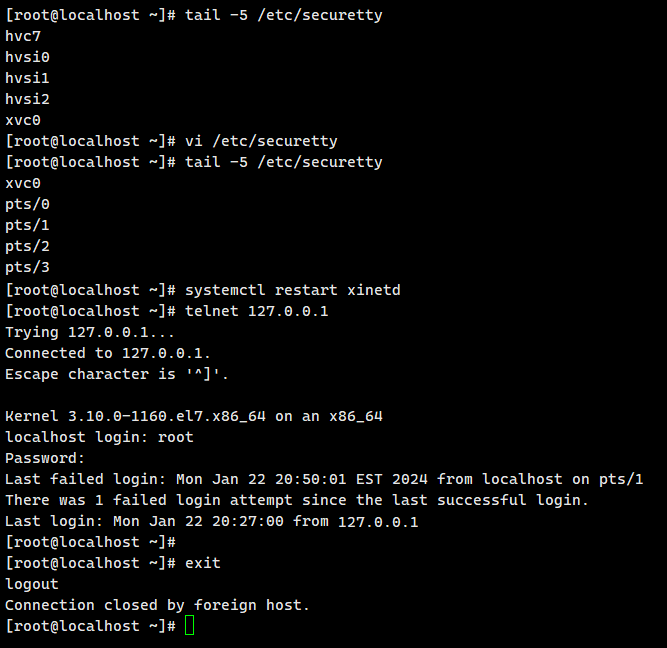
Task: Click the green cursor block at the last prompt
Action: click(190, 626)
